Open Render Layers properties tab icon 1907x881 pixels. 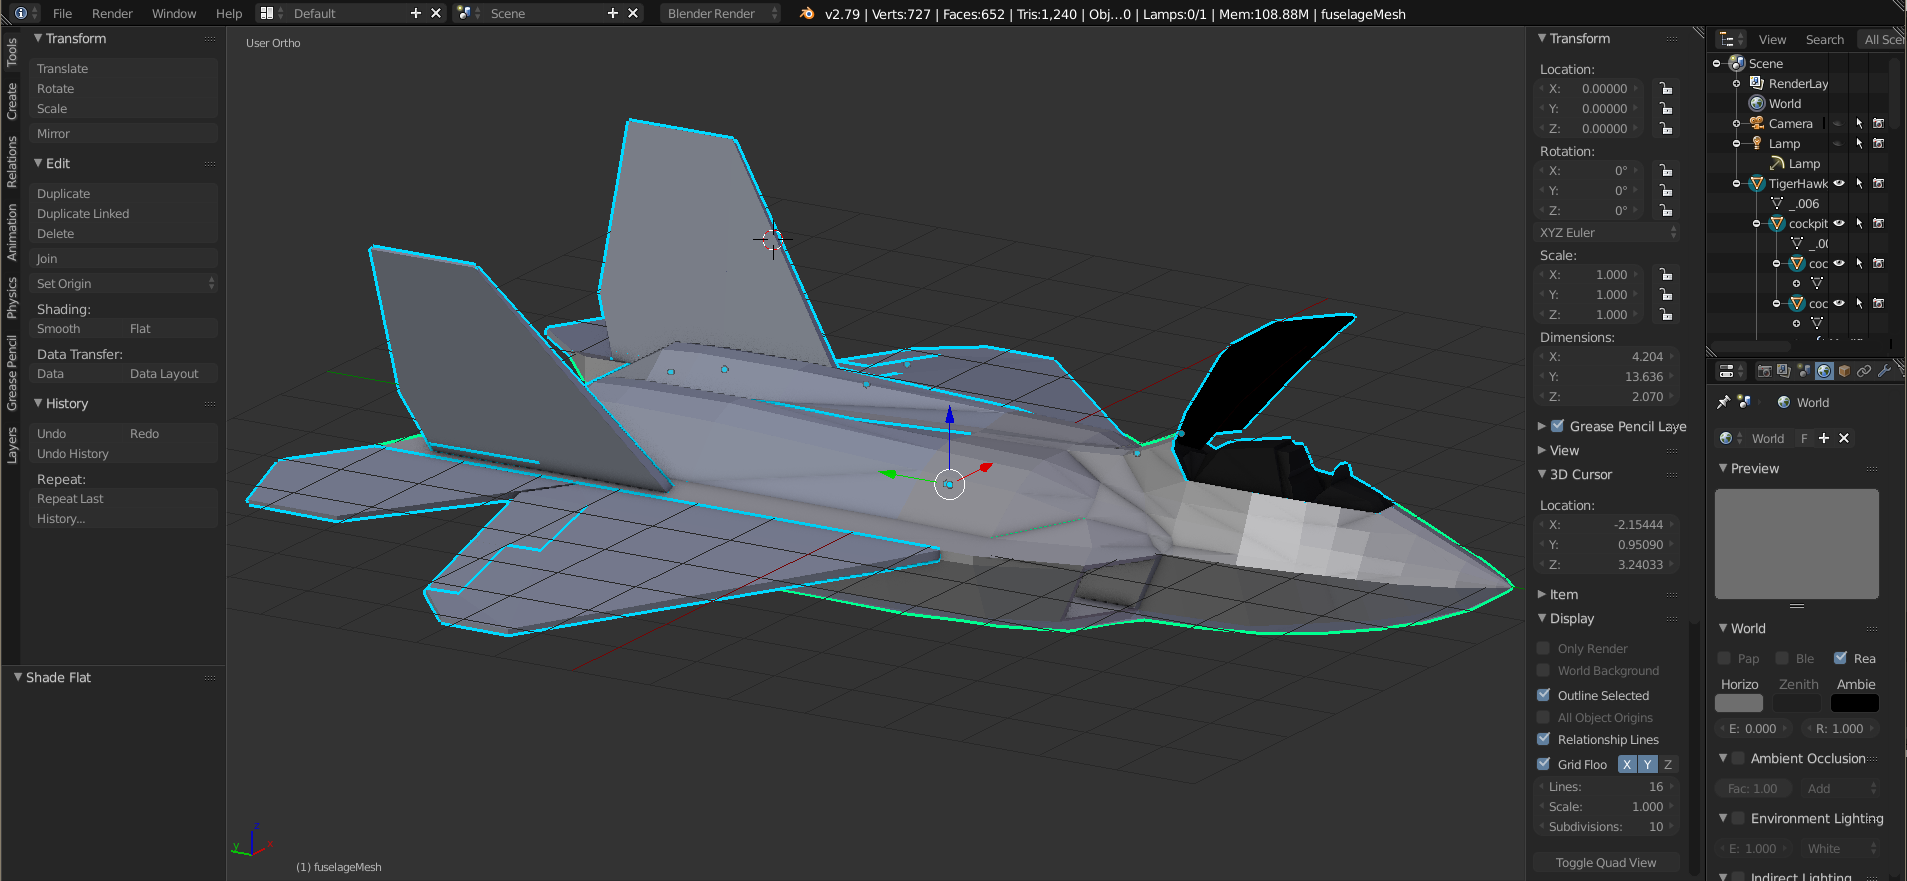1784,371
